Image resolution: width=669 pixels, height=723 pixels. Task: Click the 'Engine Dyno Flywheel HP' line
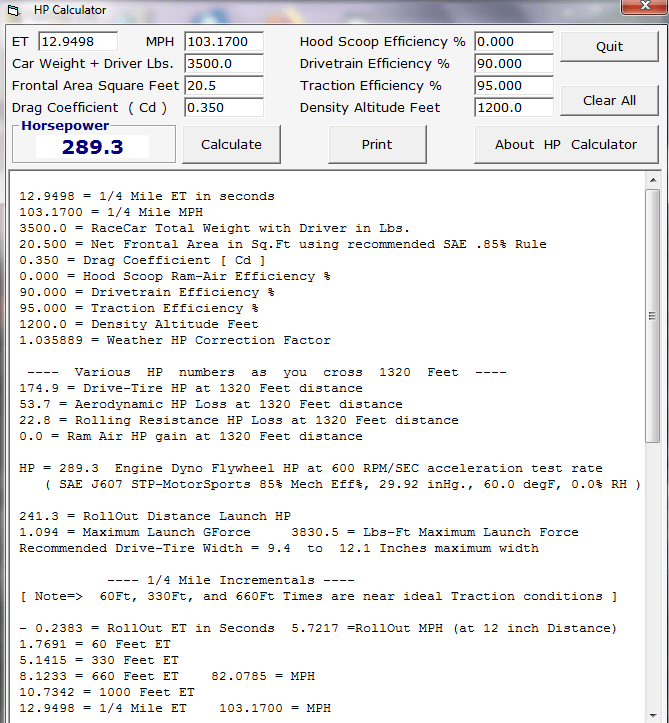coord(311,468)
